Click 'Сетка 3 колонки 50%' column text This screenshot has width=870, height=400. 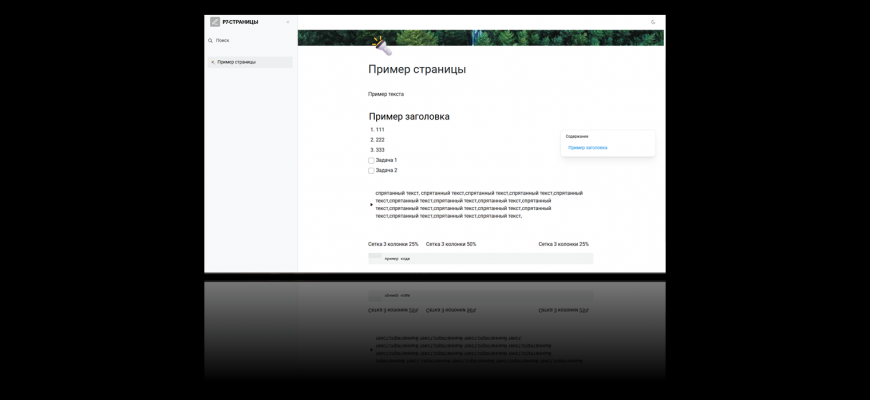pos(451,244)
